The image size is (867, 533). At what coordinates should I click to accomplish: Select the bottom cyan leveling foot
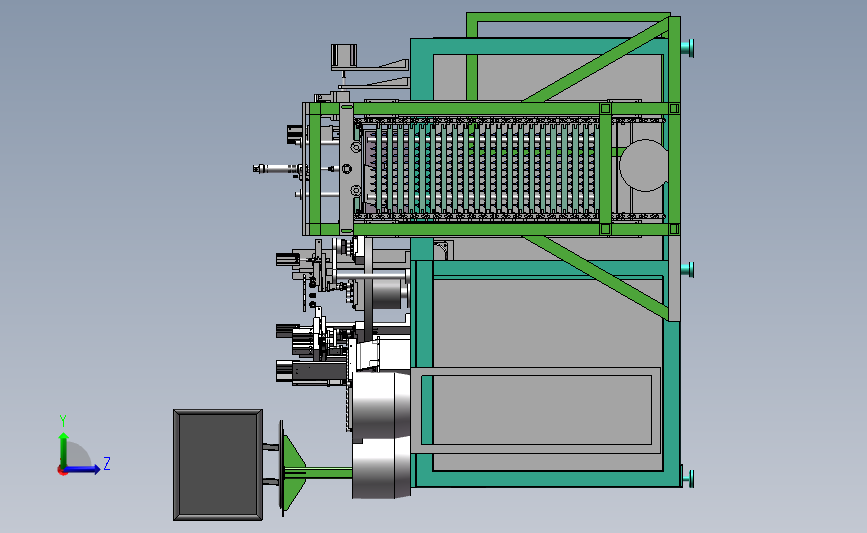tap(687, 478)
